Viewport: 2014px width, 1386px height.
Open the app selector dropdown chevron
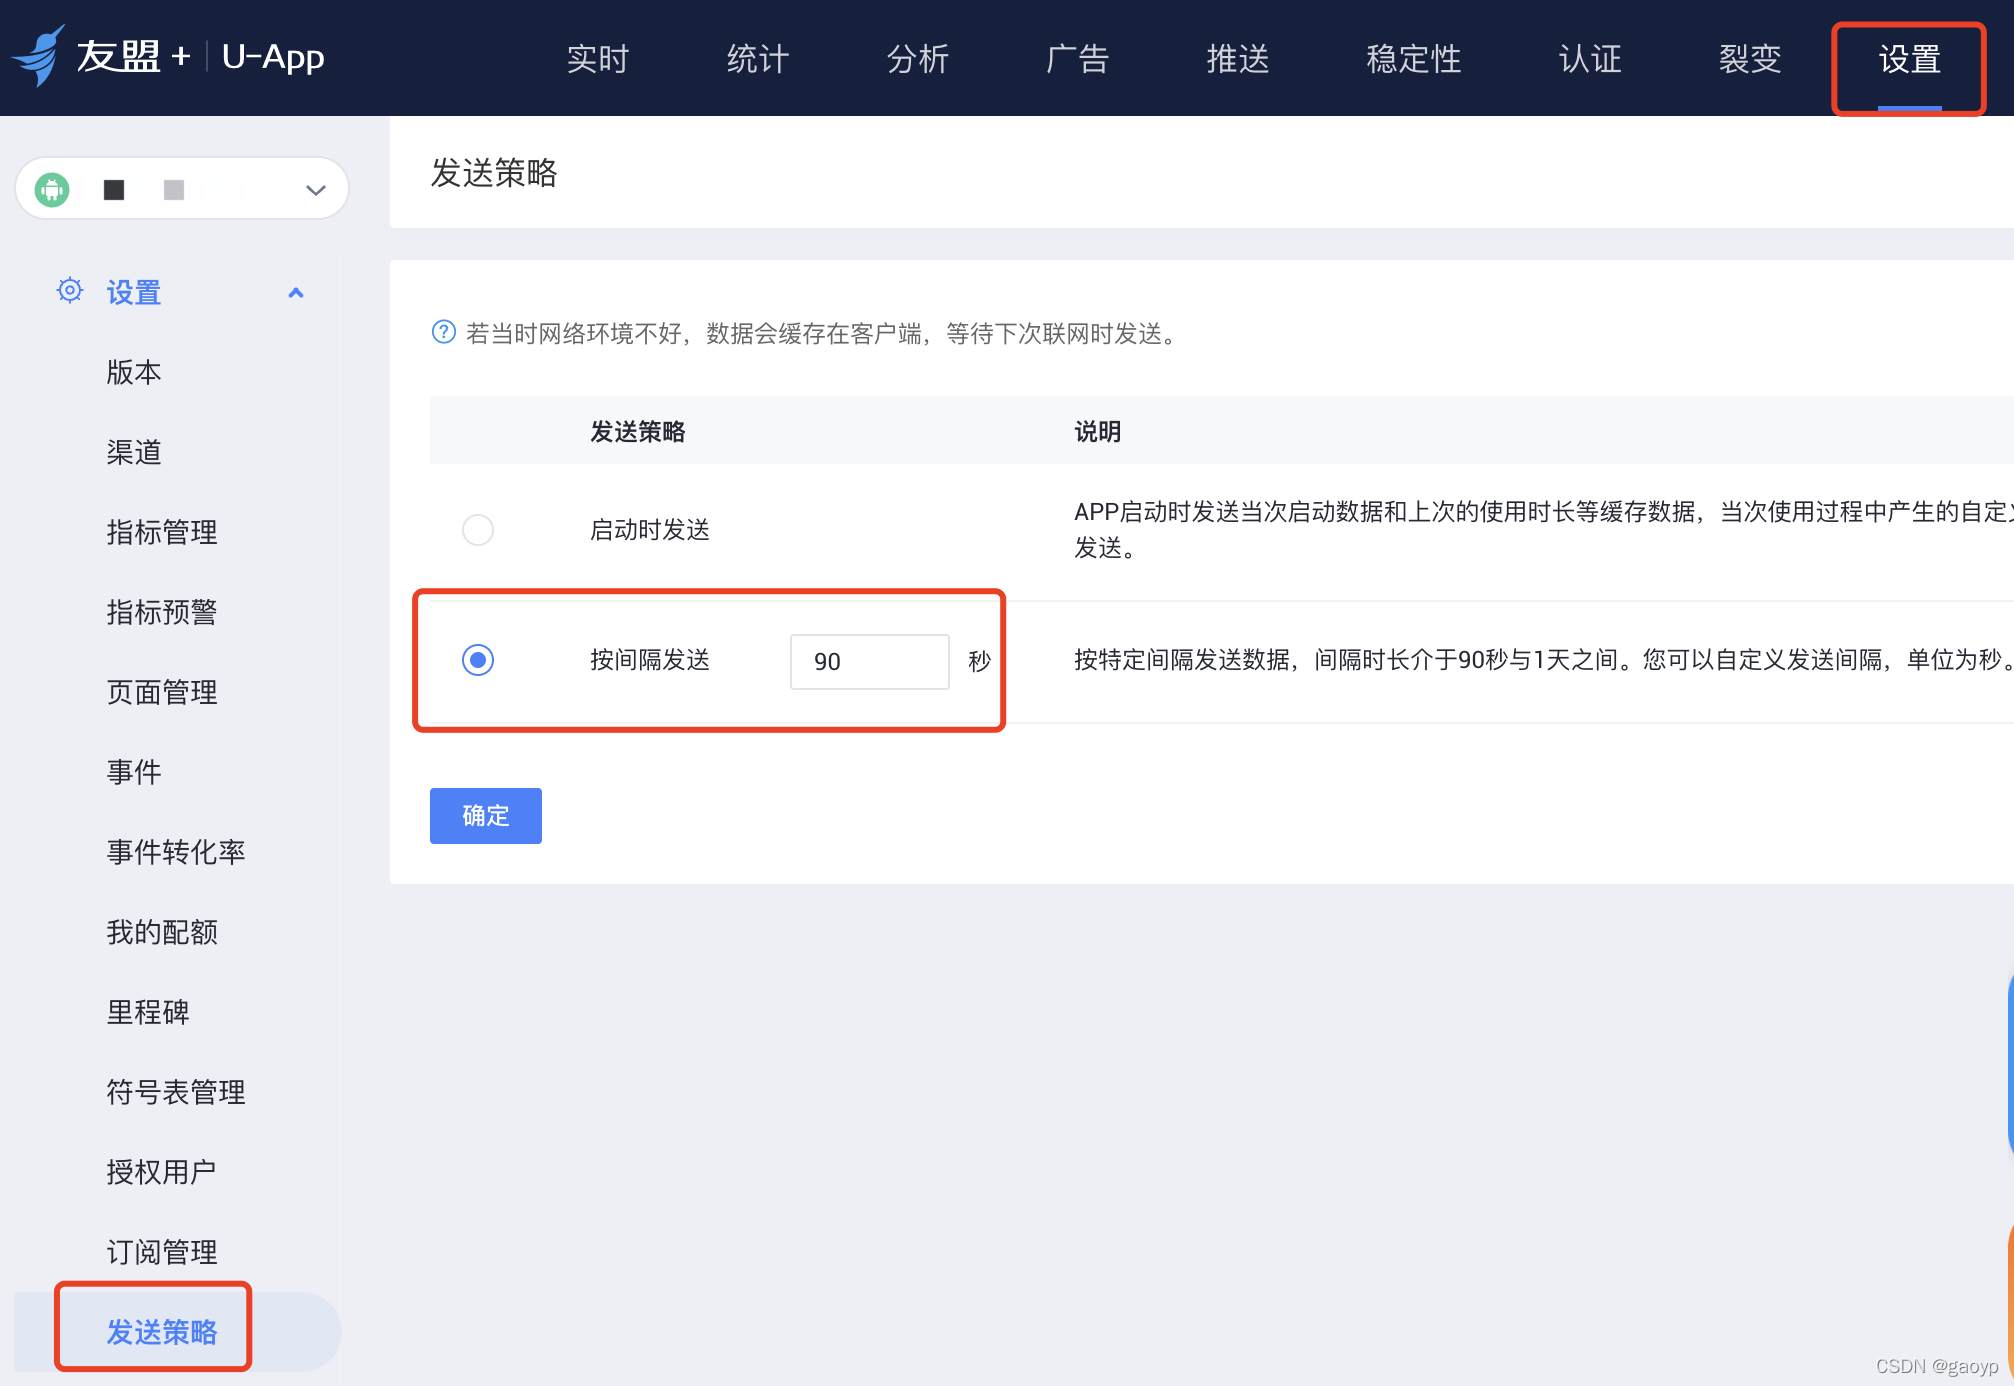[316, 190]
